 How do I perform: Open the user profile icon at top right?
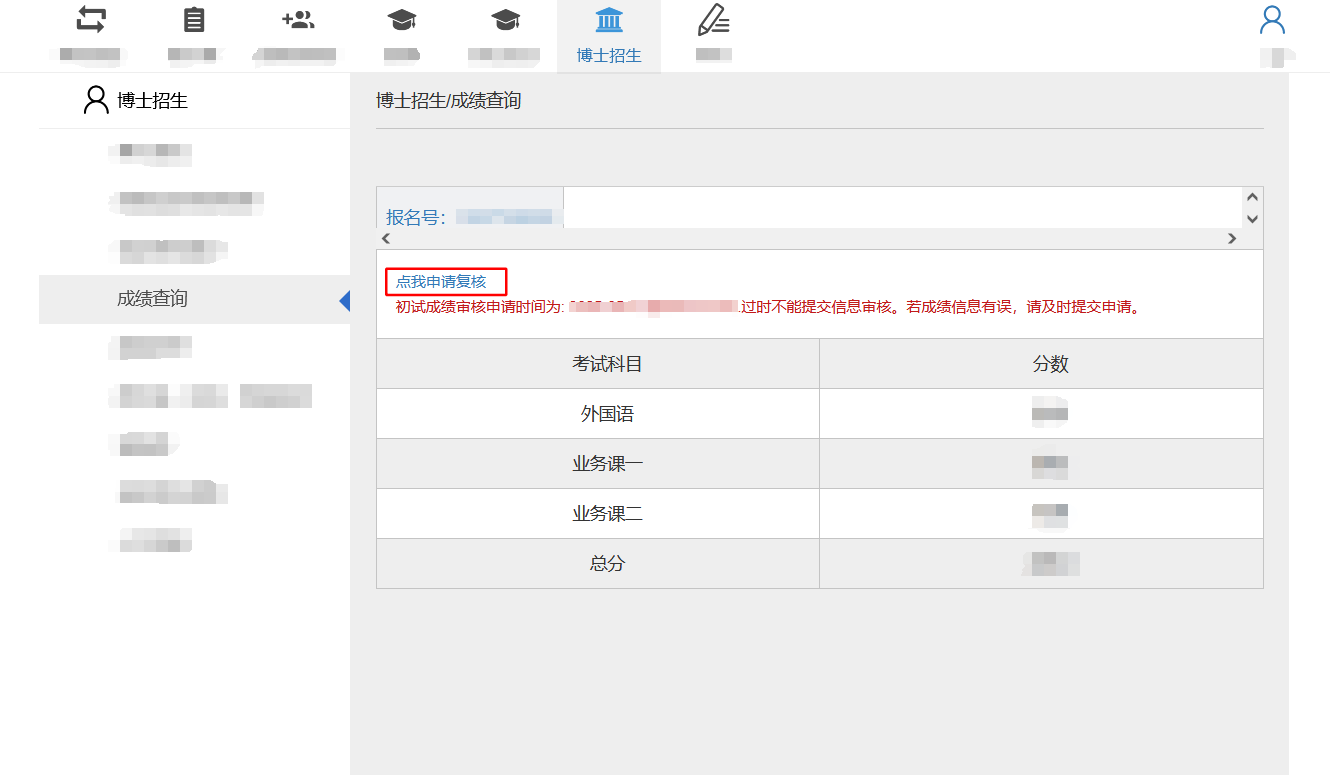pos(1272,20)
